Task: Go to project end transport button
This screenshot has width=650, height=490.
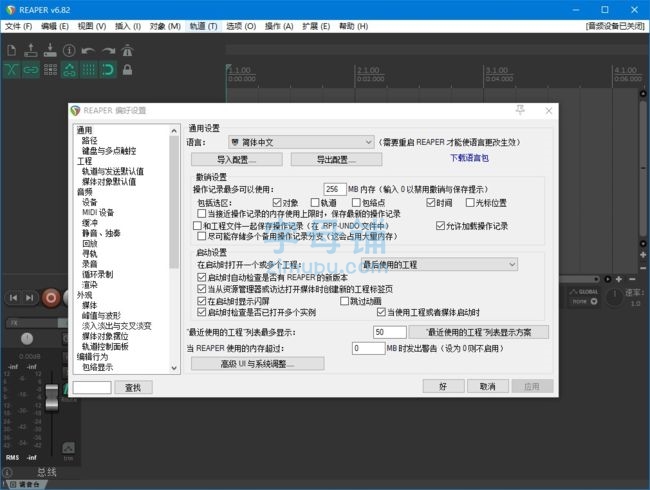Action: [29, 298]
